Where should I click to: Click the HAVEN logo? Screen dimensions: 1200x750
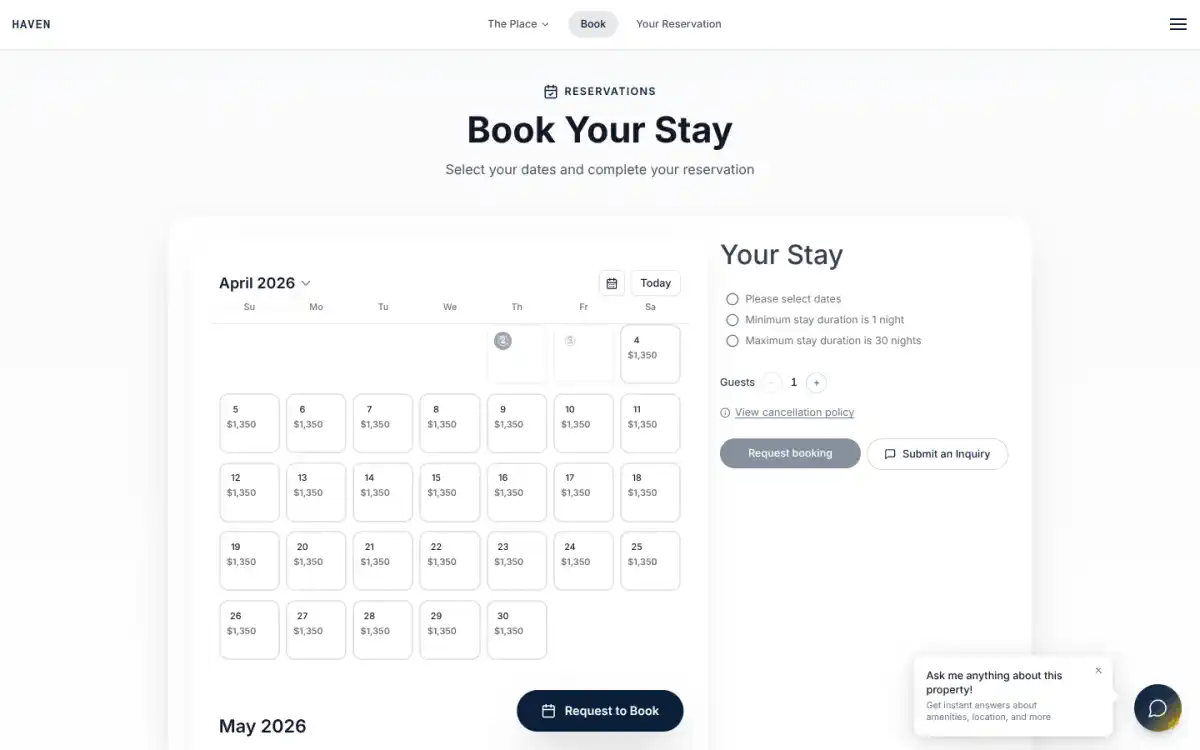click(x=31, y=24)
